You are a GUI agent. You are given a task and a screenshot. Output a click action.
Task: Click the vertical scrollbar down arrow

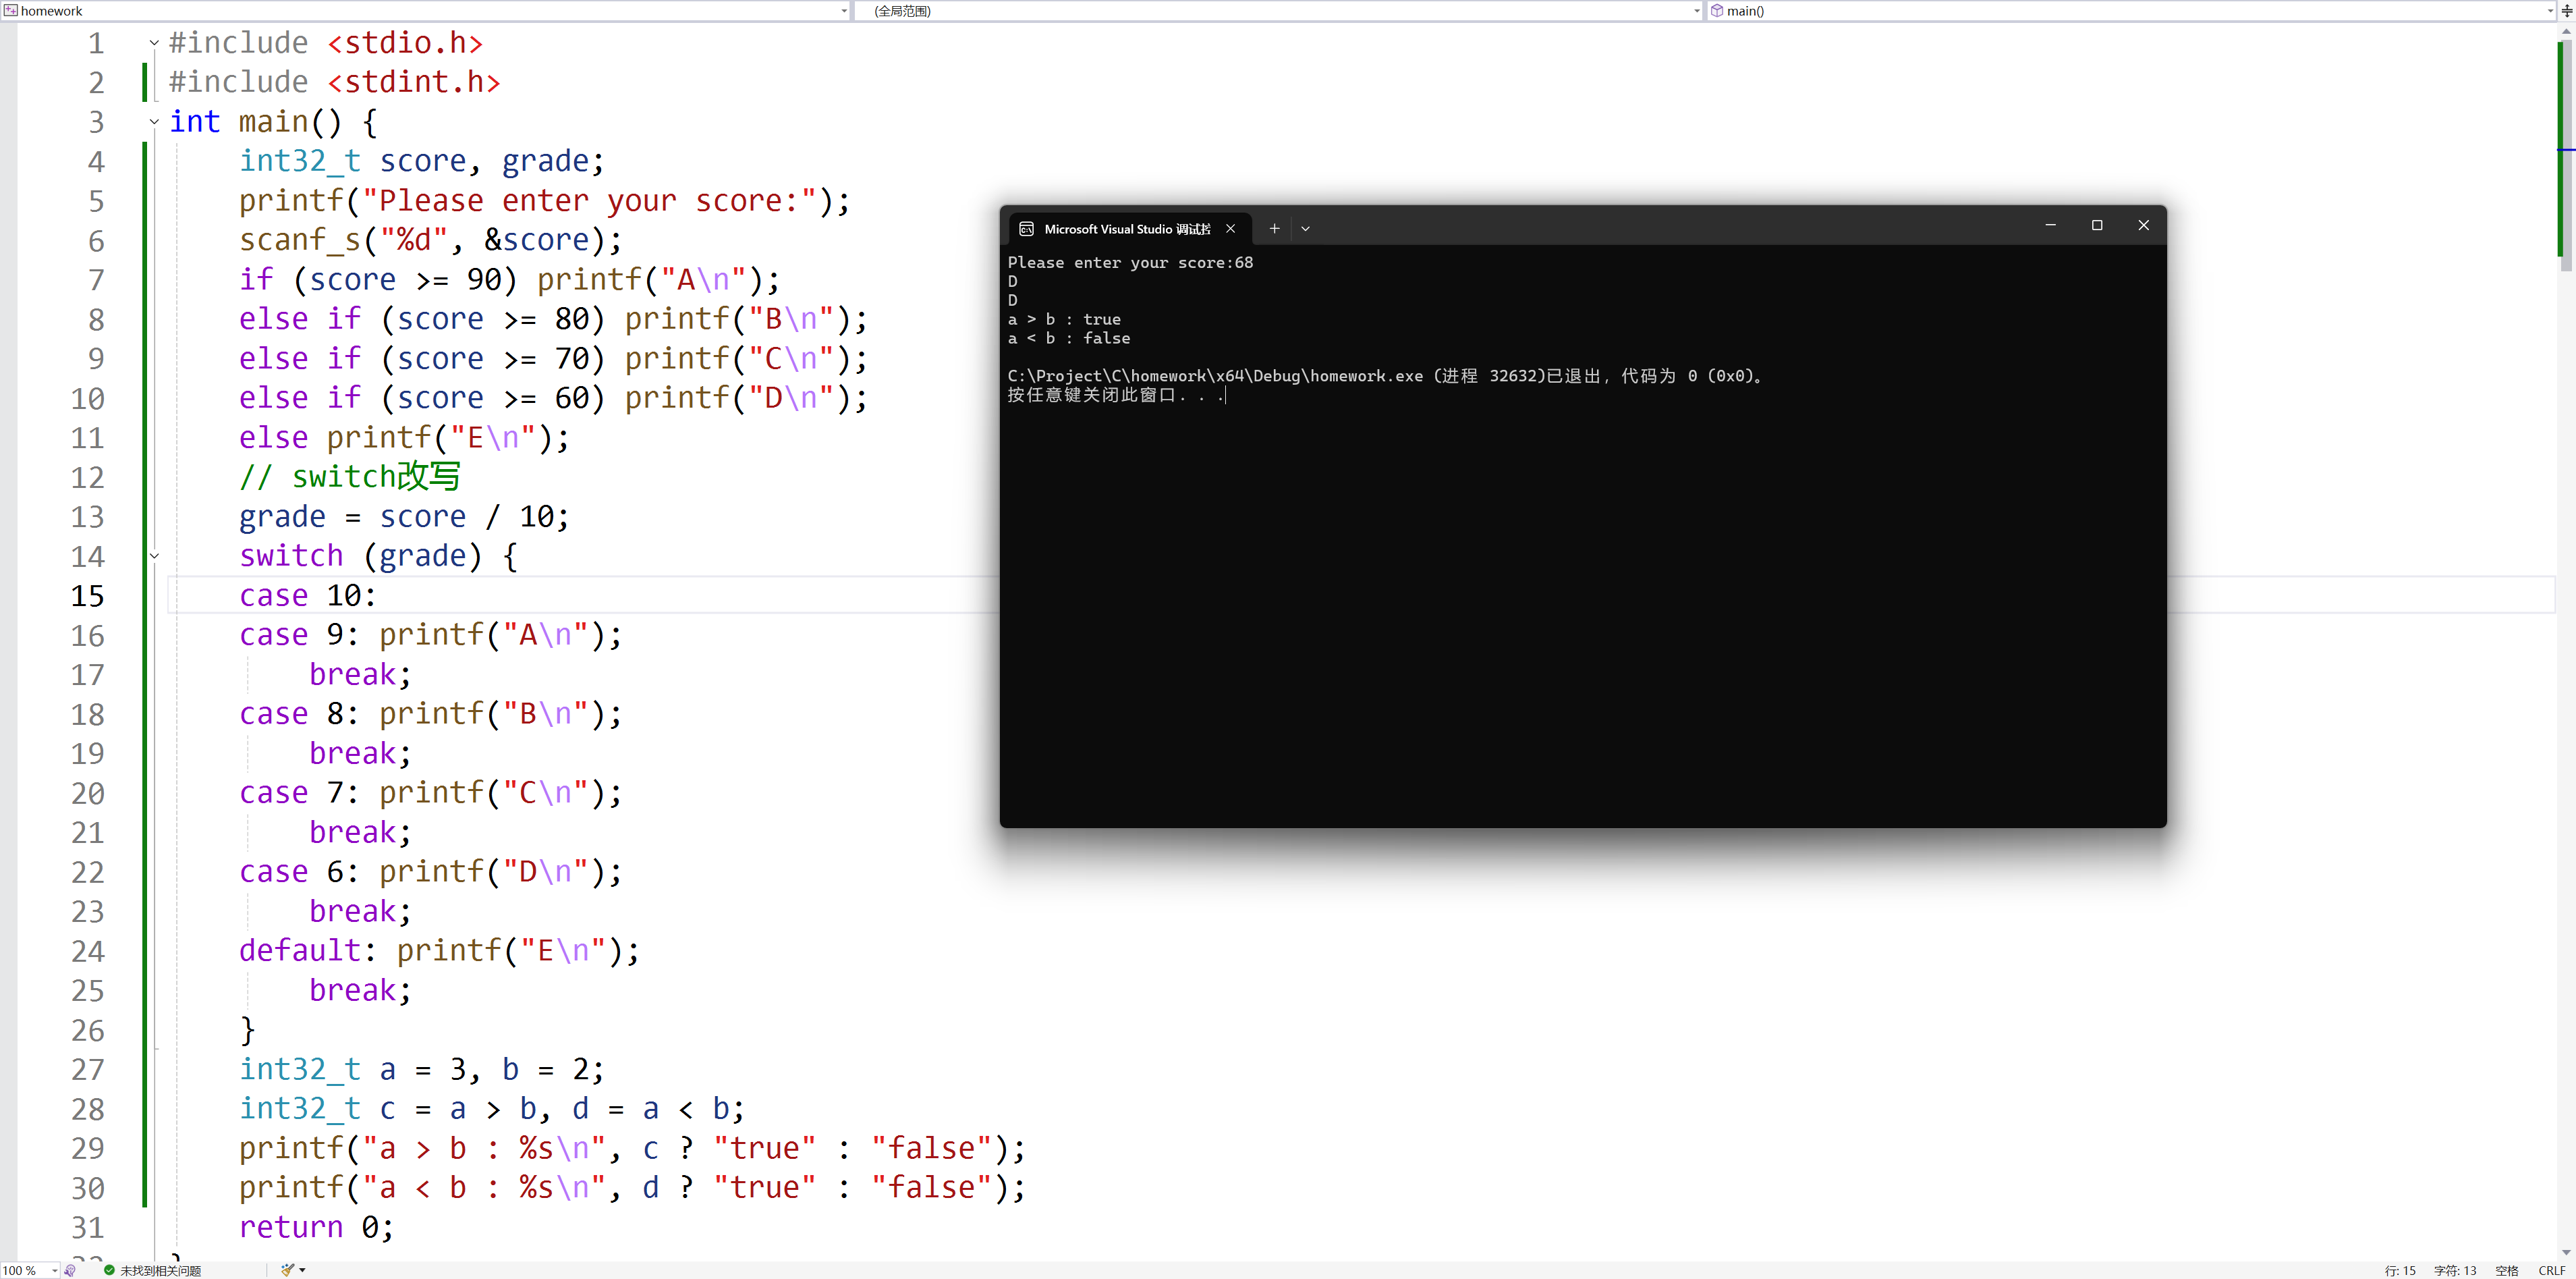click(2566, 1252)
